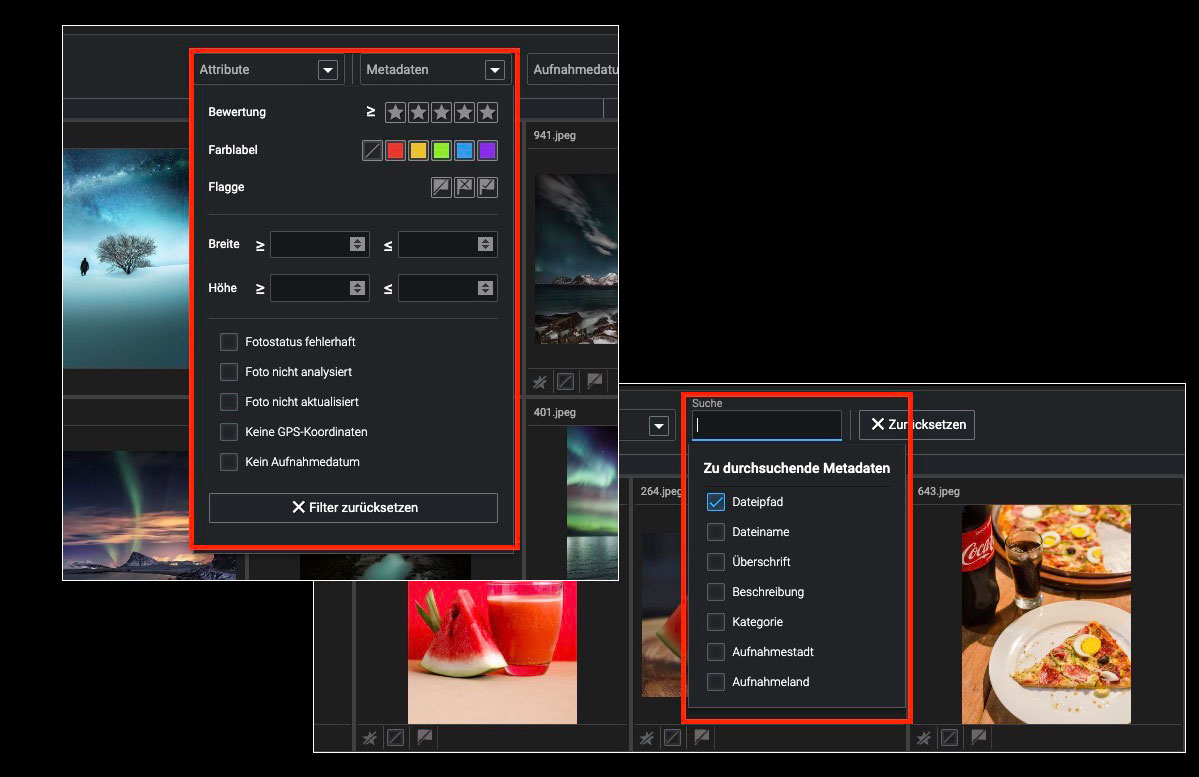Screen dimensions: 1199x777
Task: Uncheck the Dateipfad checkbox
Action: click(x=716, y=502)
